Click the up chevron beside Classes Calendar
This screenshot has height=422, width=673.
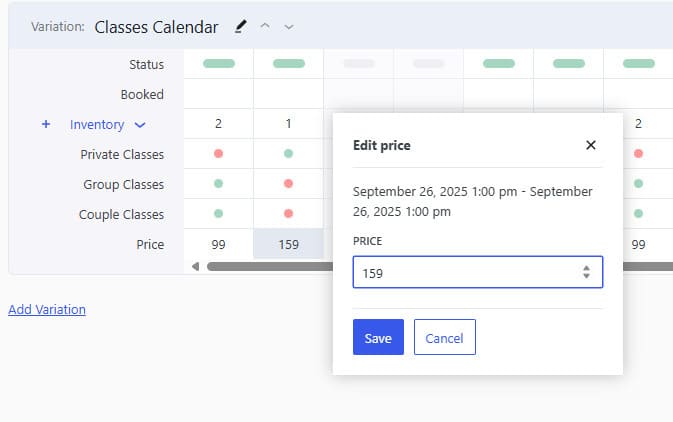(x=265, y=26)
